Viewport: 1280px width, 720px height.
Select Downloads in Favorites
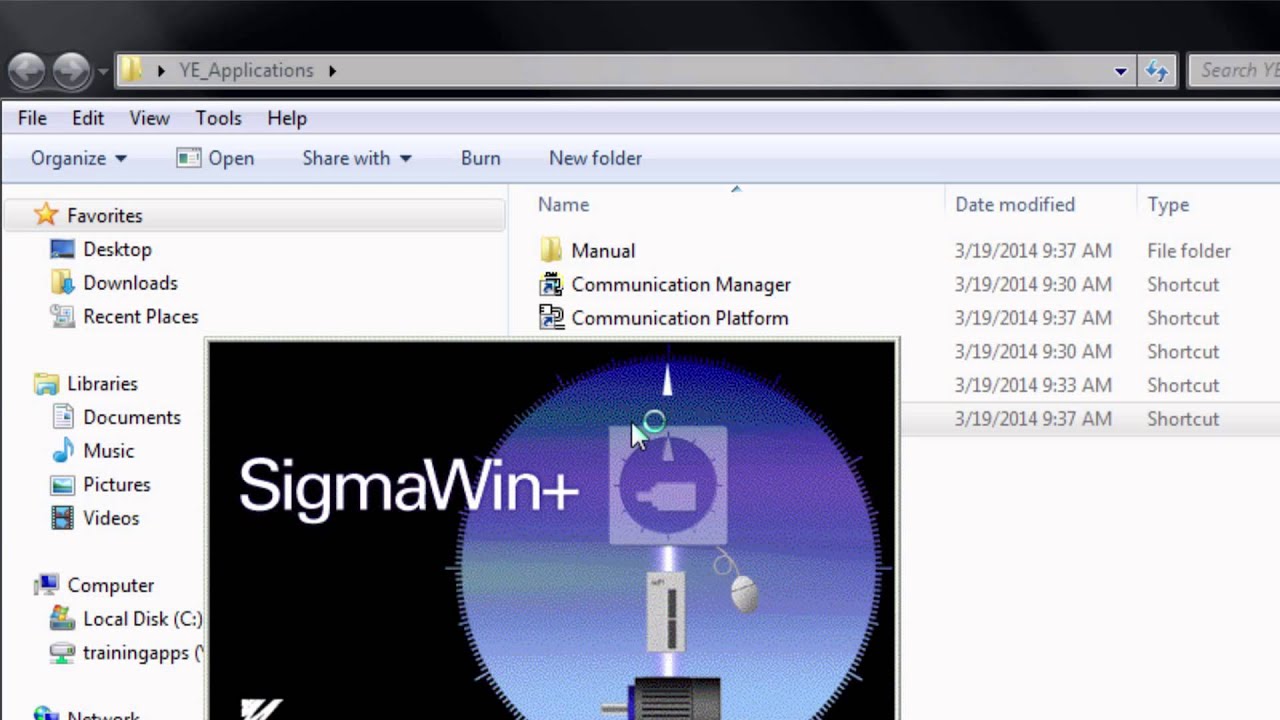[x=130, y=283]
